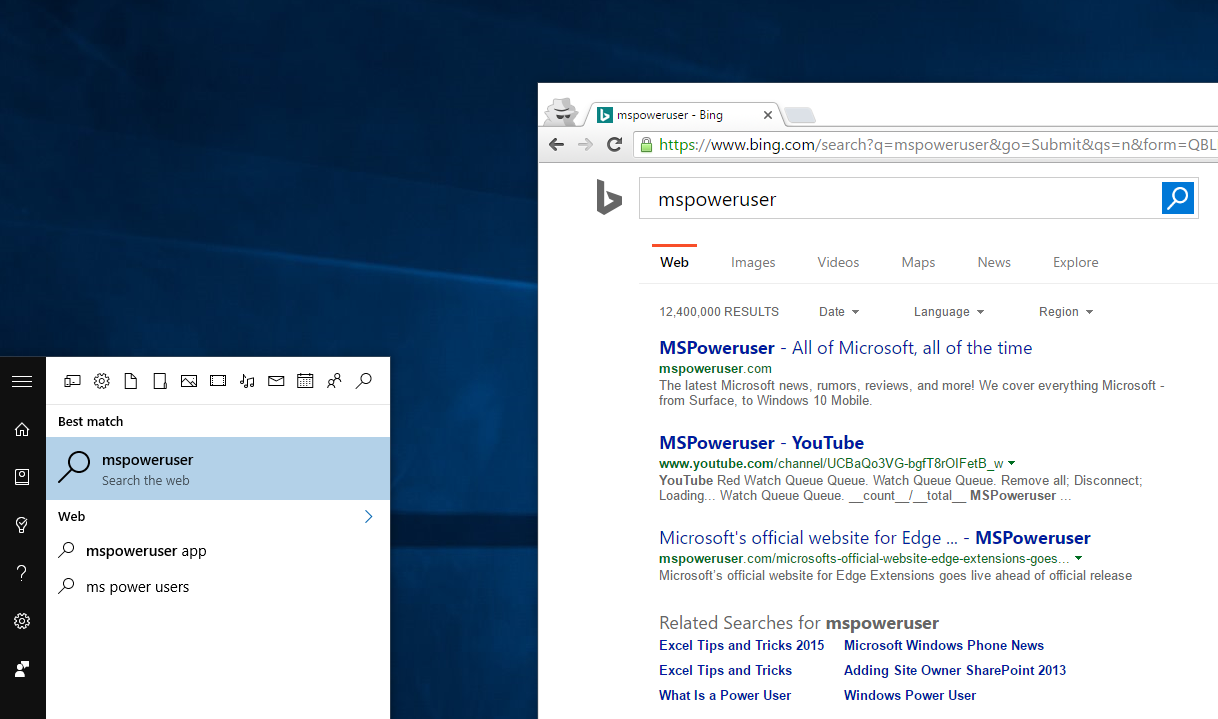
Task: Filter search results by apps
Action: [72, 381]
